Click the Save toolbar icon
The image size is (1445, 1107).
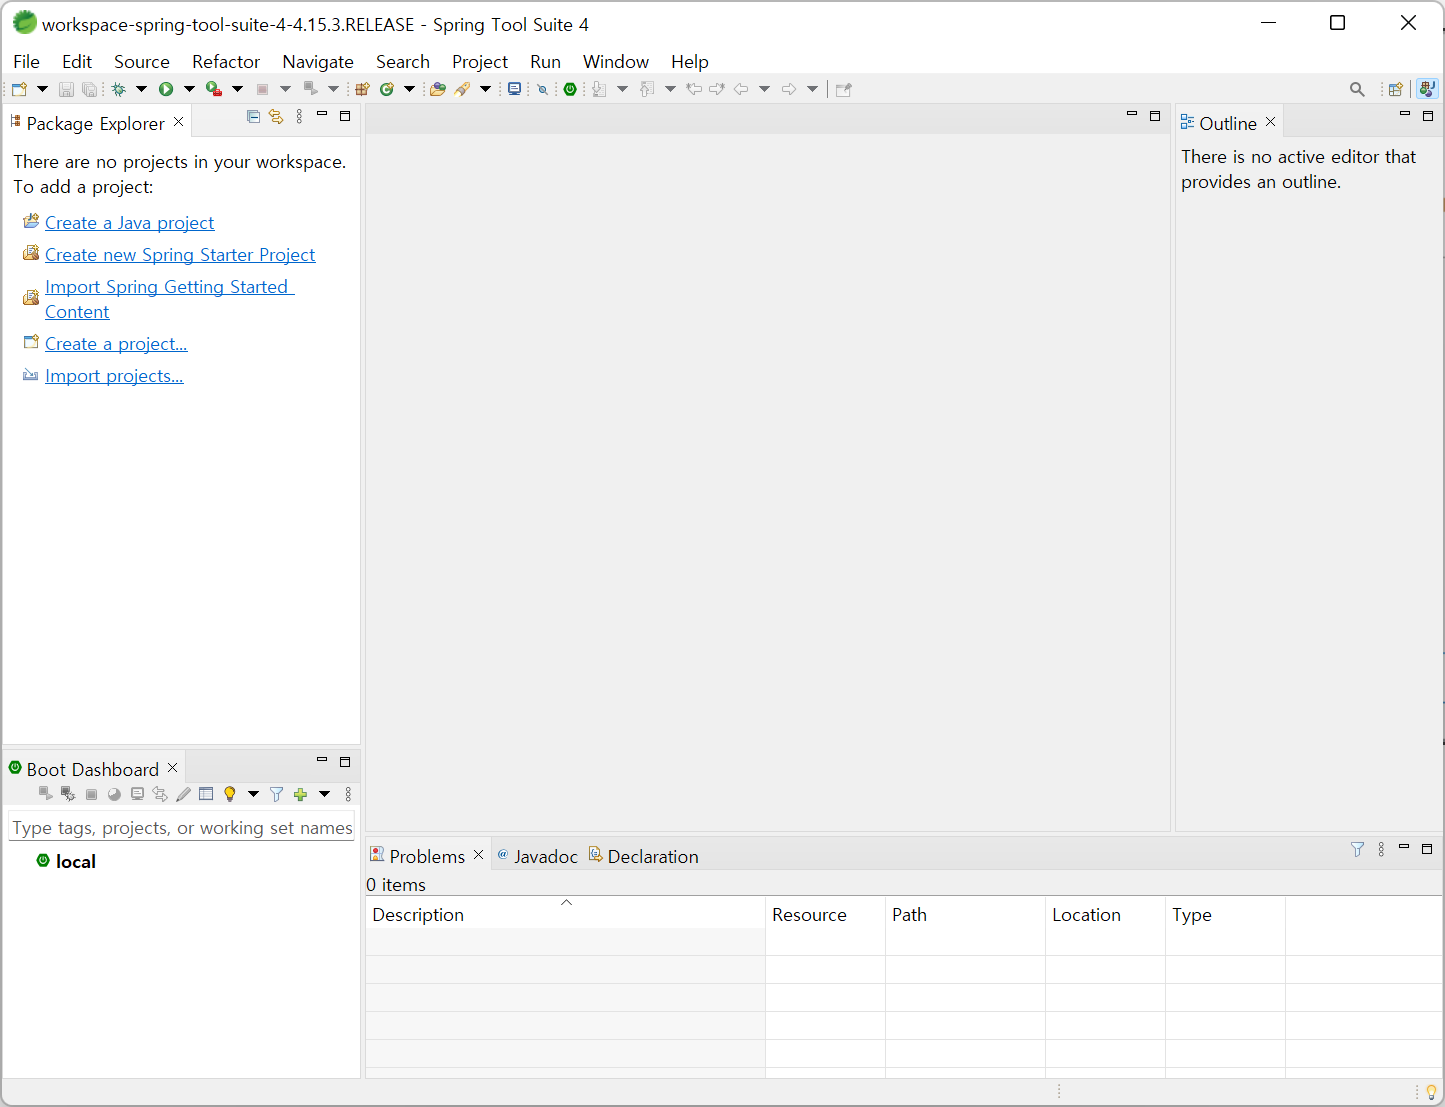click(x=66, y=89)
